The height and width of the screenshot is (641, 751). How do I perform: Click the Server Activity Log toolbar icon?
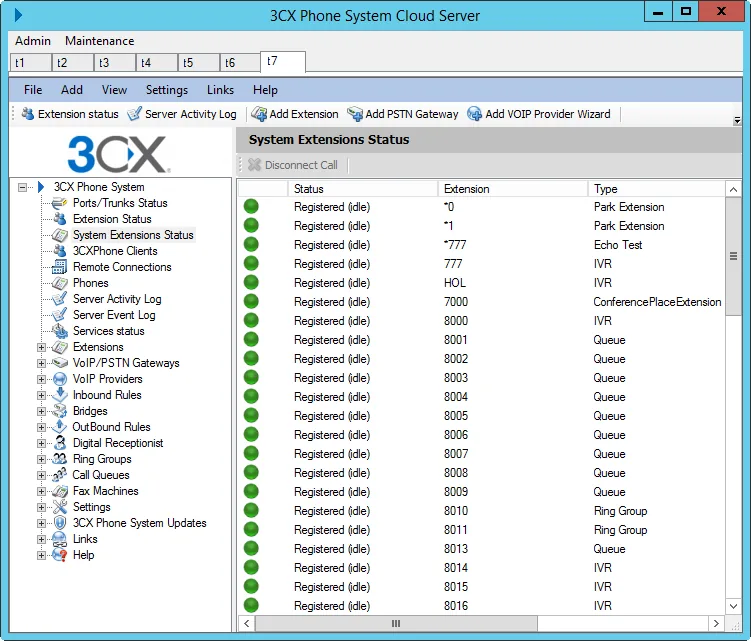(135, 114)
